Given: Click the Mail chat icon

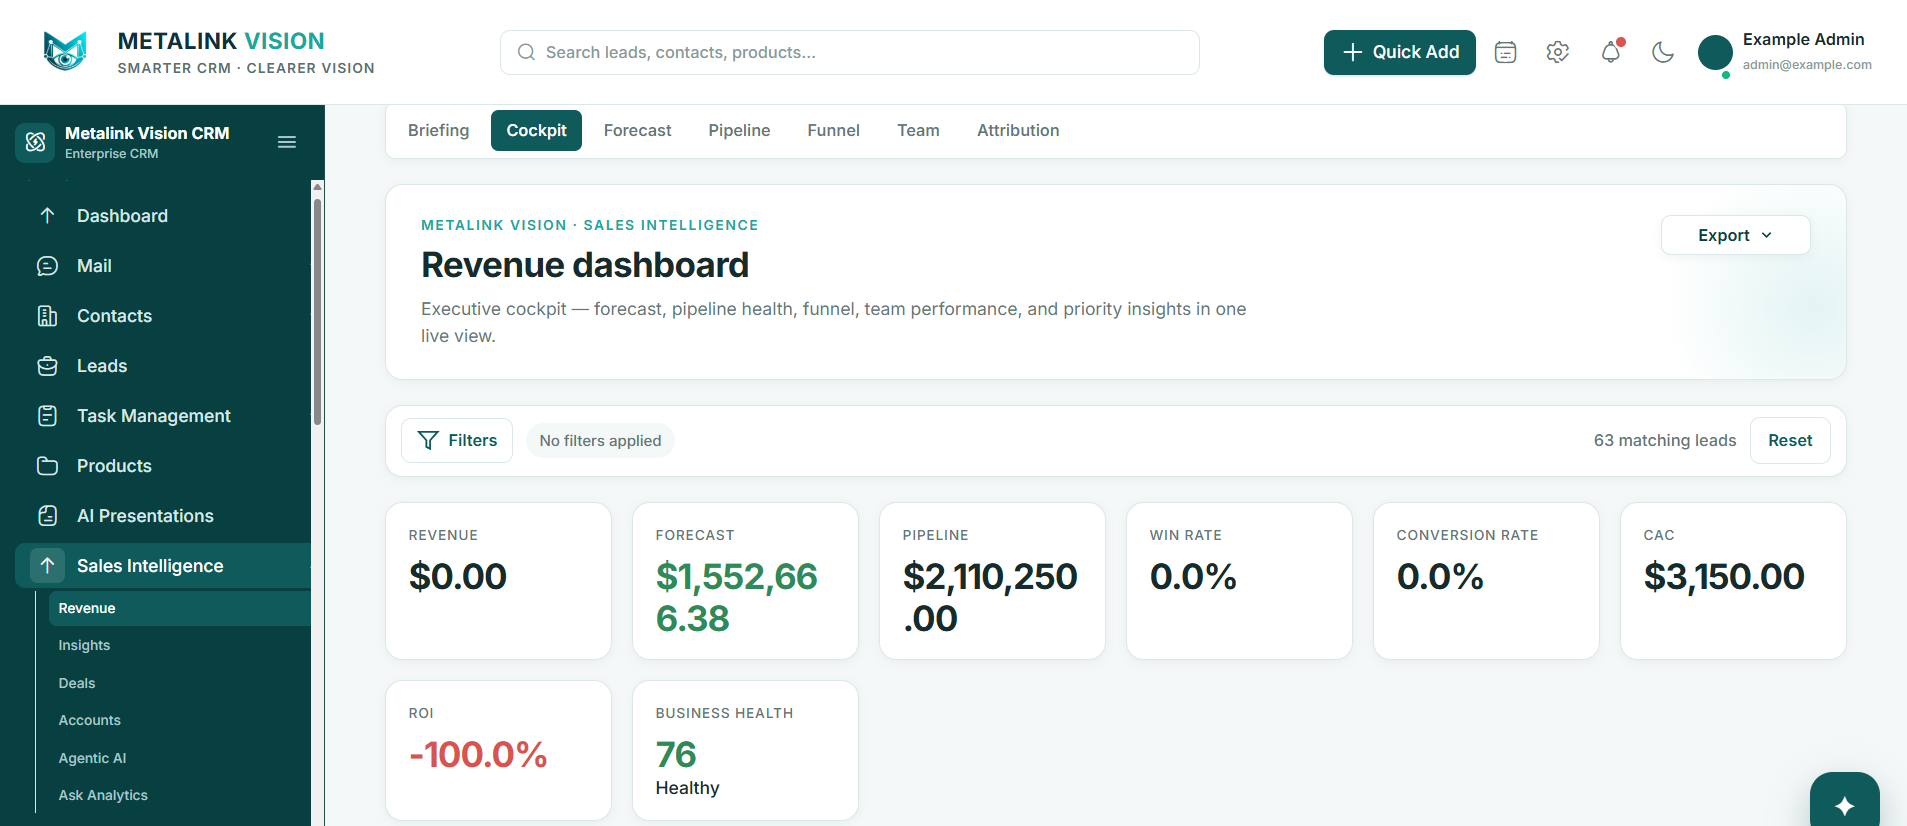Looking at the screenshot, I should coord(47,266).
